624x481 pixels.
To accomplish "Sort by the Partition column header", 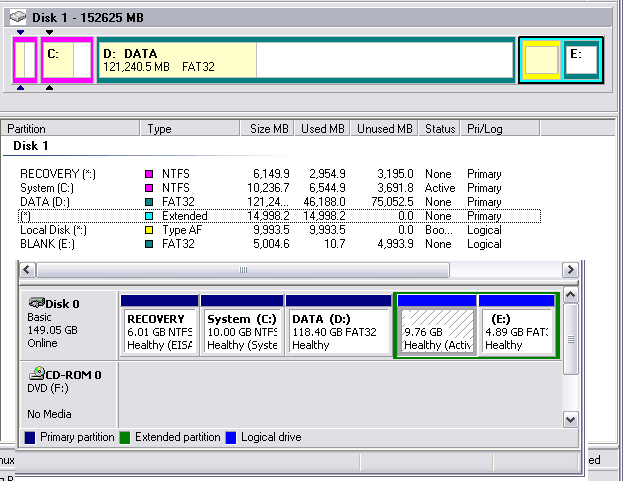I will pos(70,129).
